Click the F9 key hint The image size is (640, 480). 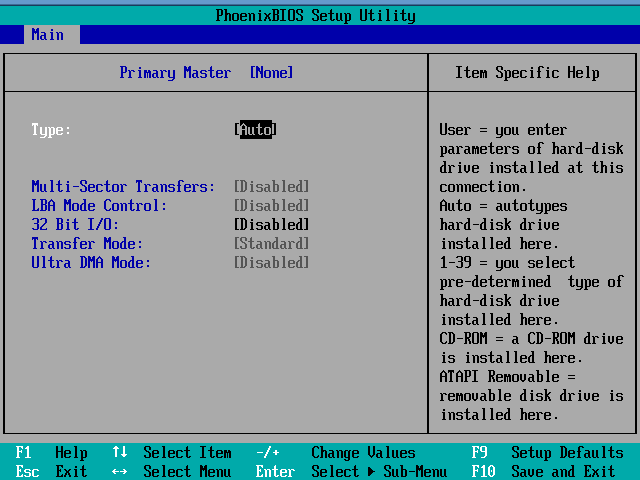[479, 453]
